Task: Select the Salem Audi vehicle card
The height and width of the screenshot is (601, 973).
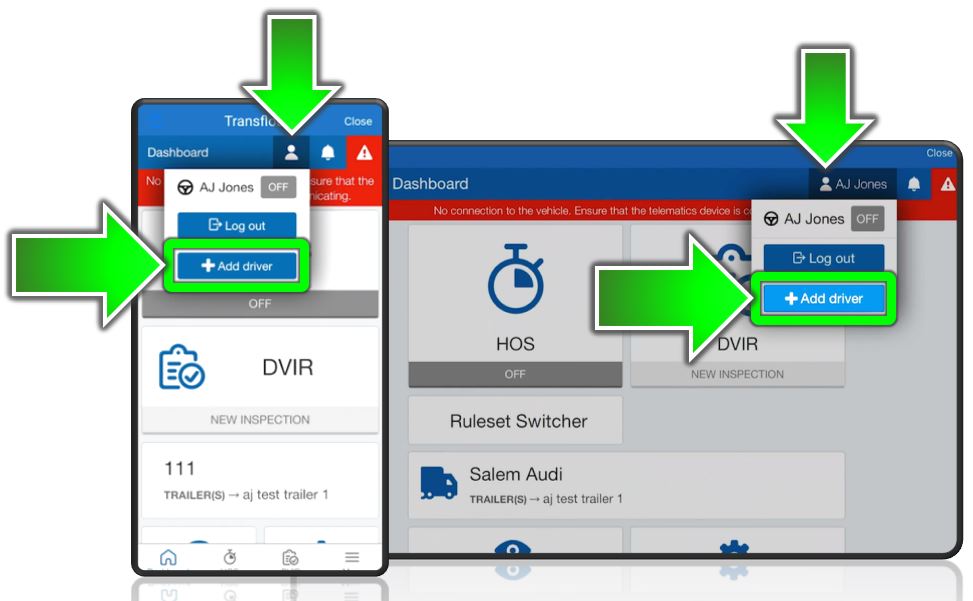Action: (x=626, y=485)
